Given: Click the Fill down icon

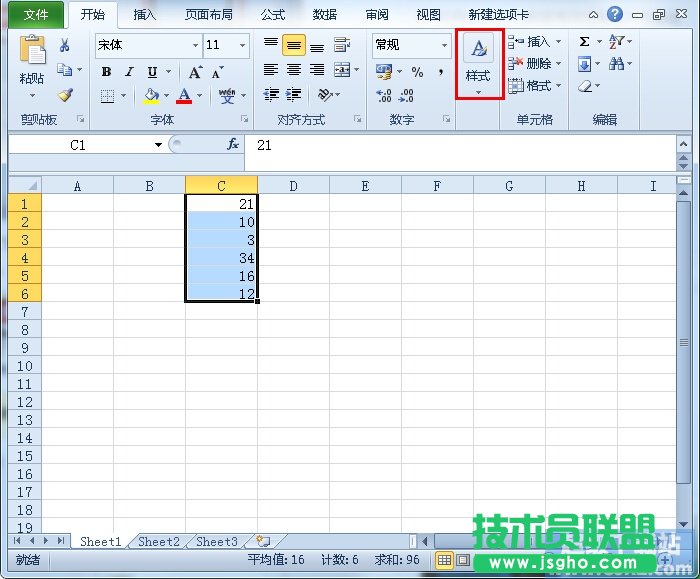Looking at the screenshot, I should pos(584,64).
